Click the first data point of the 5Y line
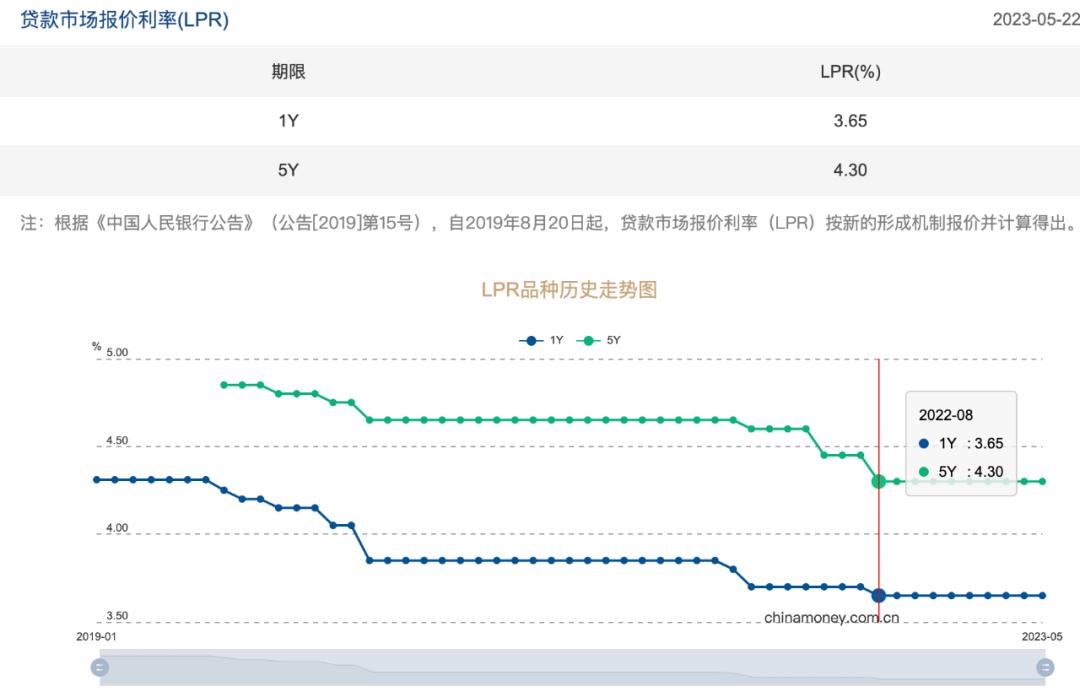Image resolution: width=1080 pixels, height=692 pixels. pyautogui.click(x=224, y=384)
